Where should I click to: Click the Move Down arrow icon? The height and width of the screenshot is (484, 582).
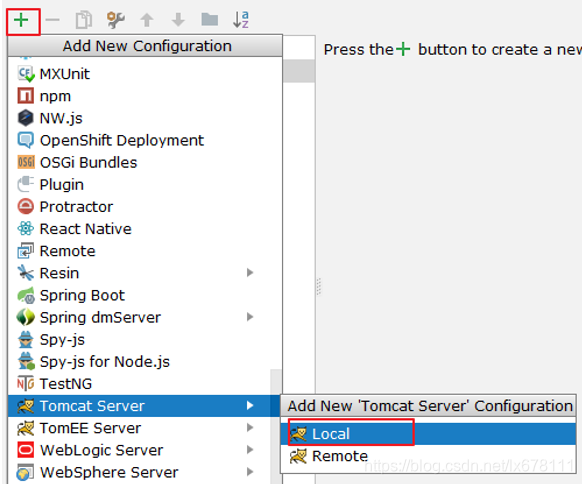coord(179,20)
